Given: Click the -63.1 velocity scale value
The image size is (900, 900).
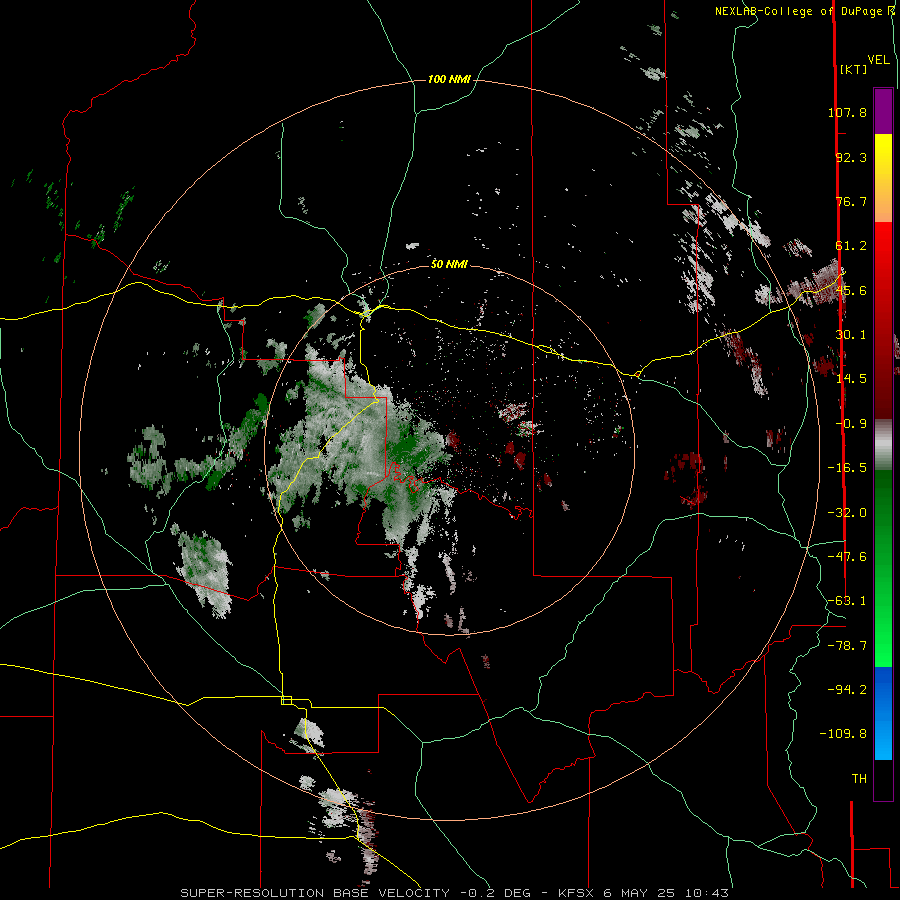Looking at the screenshot, I should [847, 601].
